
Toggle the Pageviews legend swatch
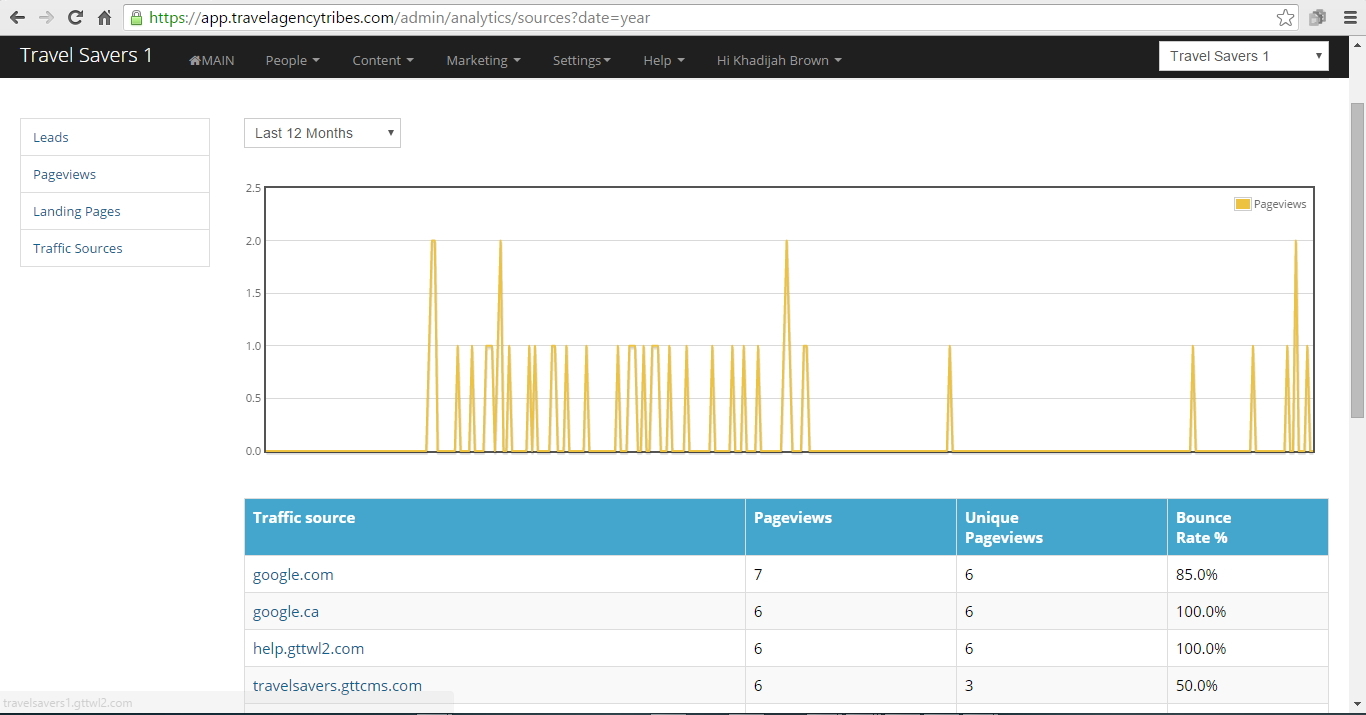tap(1242, 204)
